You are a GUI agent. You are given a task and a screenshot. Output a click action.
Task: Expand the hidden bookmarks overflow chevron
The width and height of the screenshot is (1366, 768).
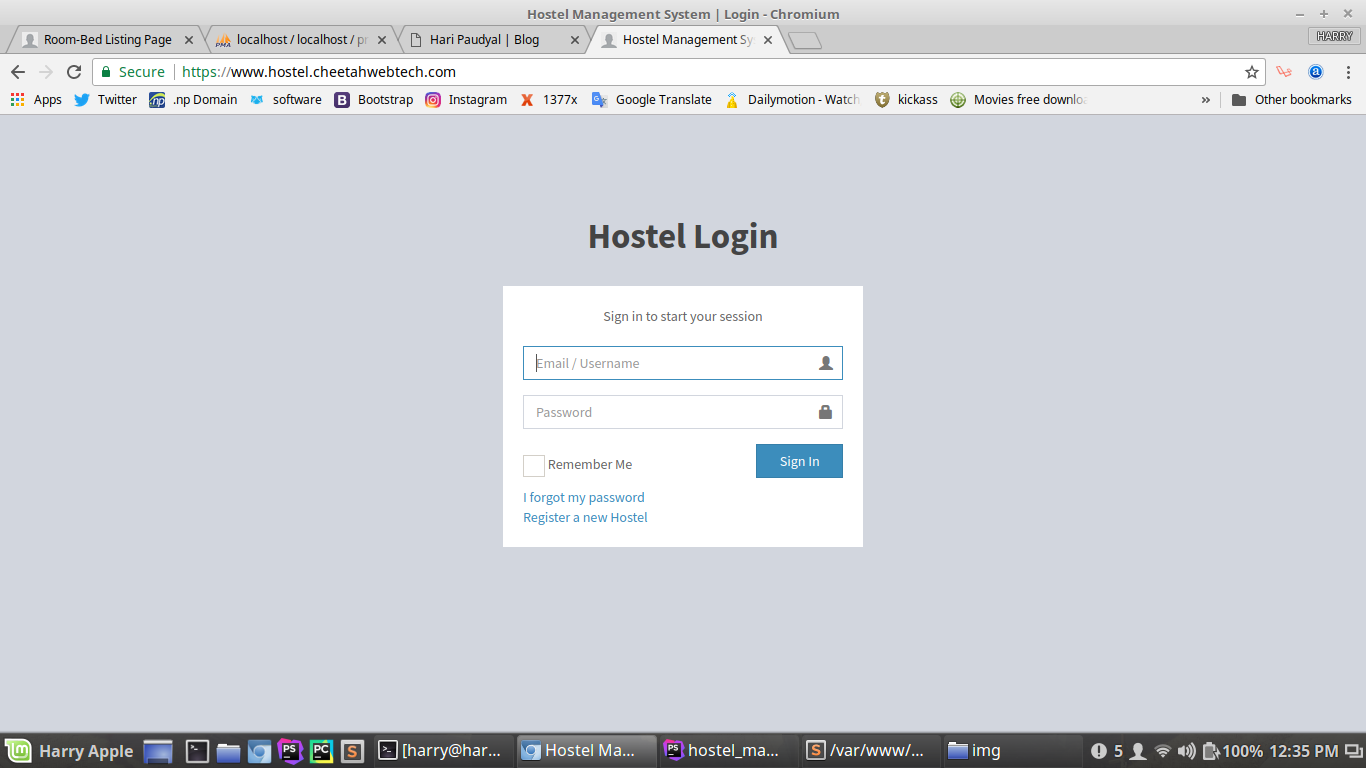coord(1205,100)
